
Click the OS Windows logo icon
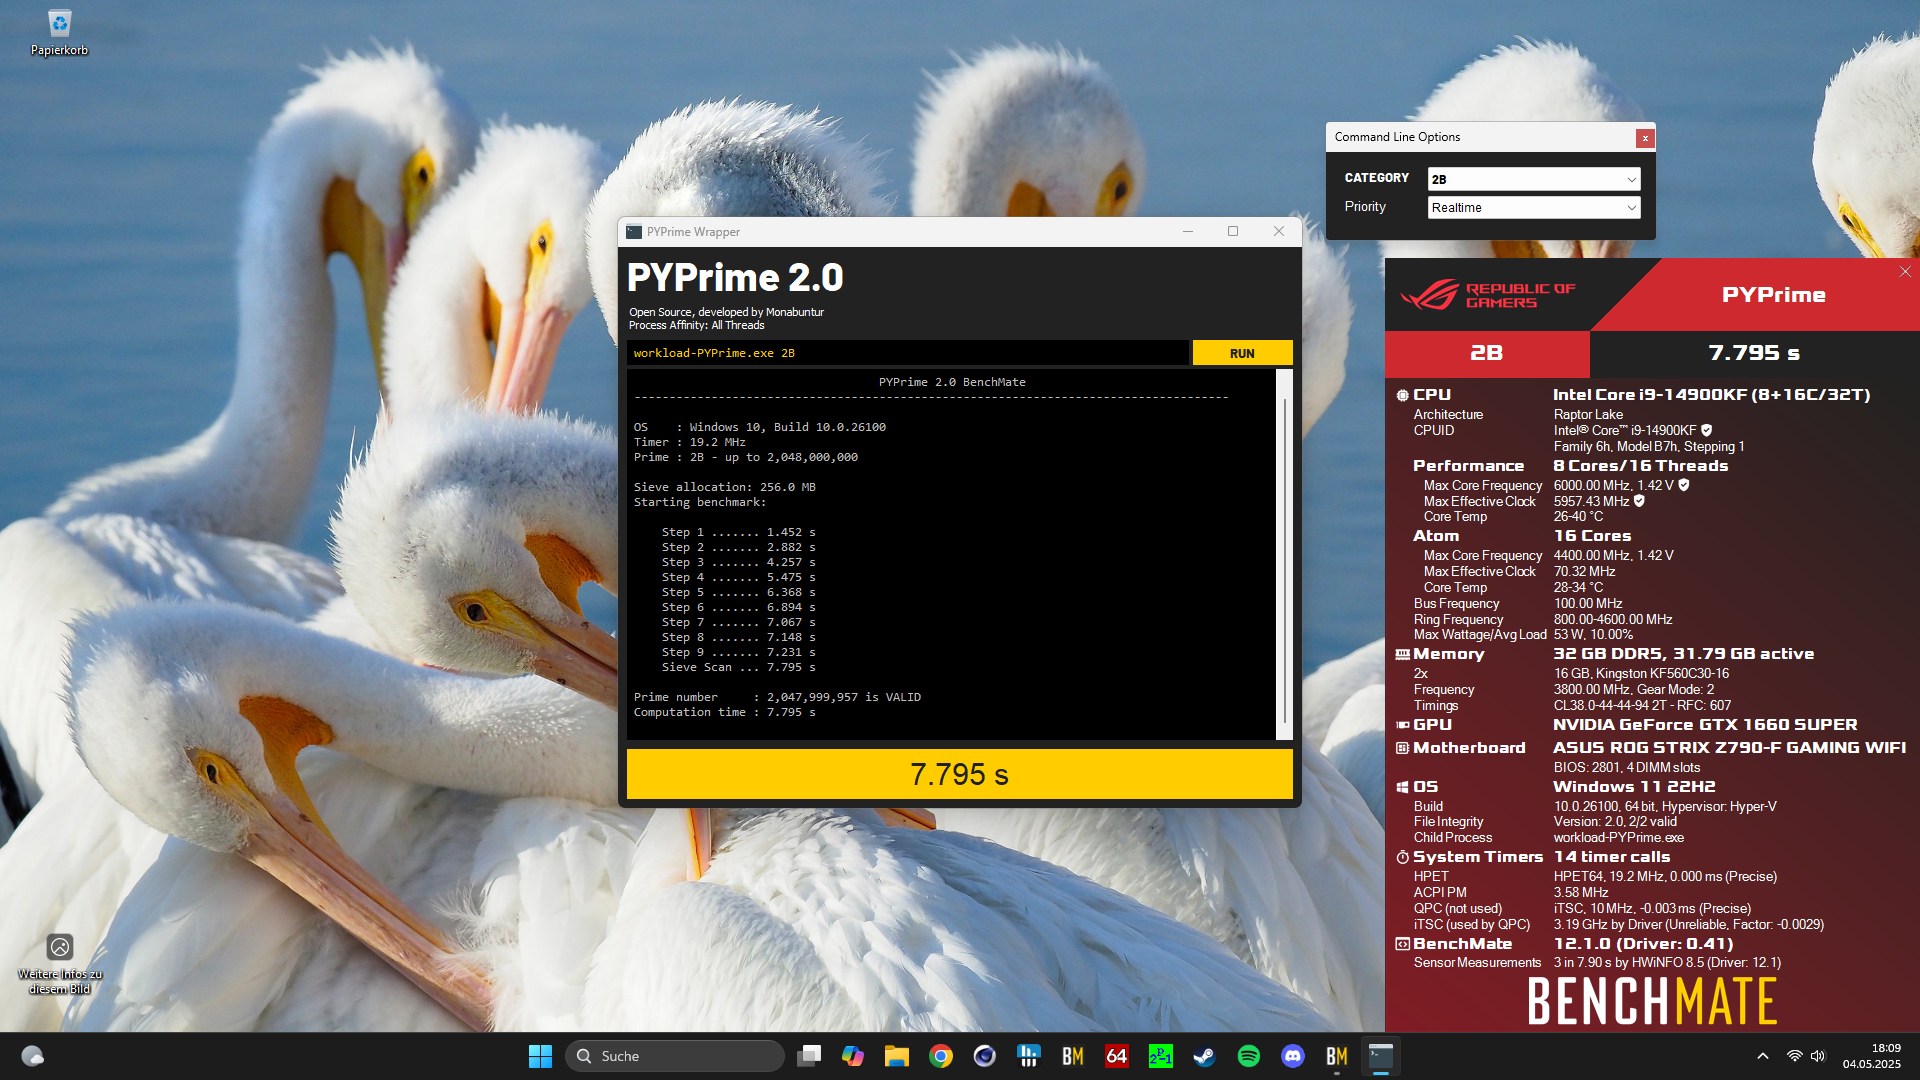1402,787
